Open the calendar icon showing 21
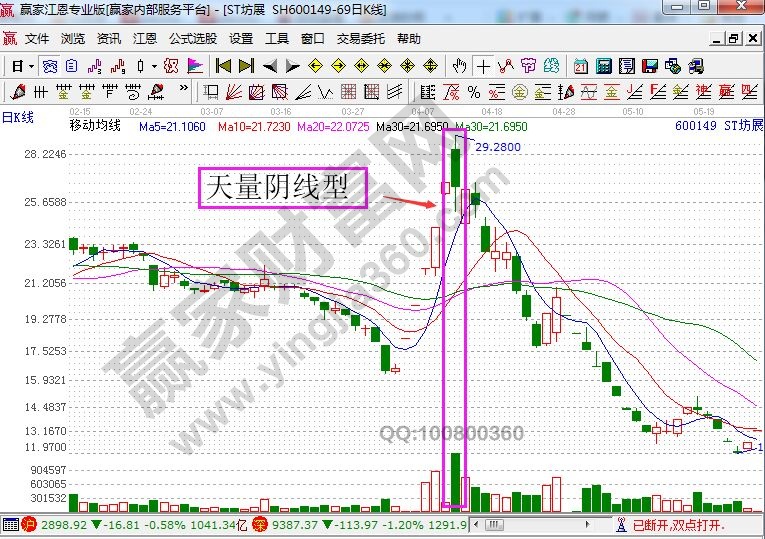Screen dimensions: 765x539 tap(580, 66)
